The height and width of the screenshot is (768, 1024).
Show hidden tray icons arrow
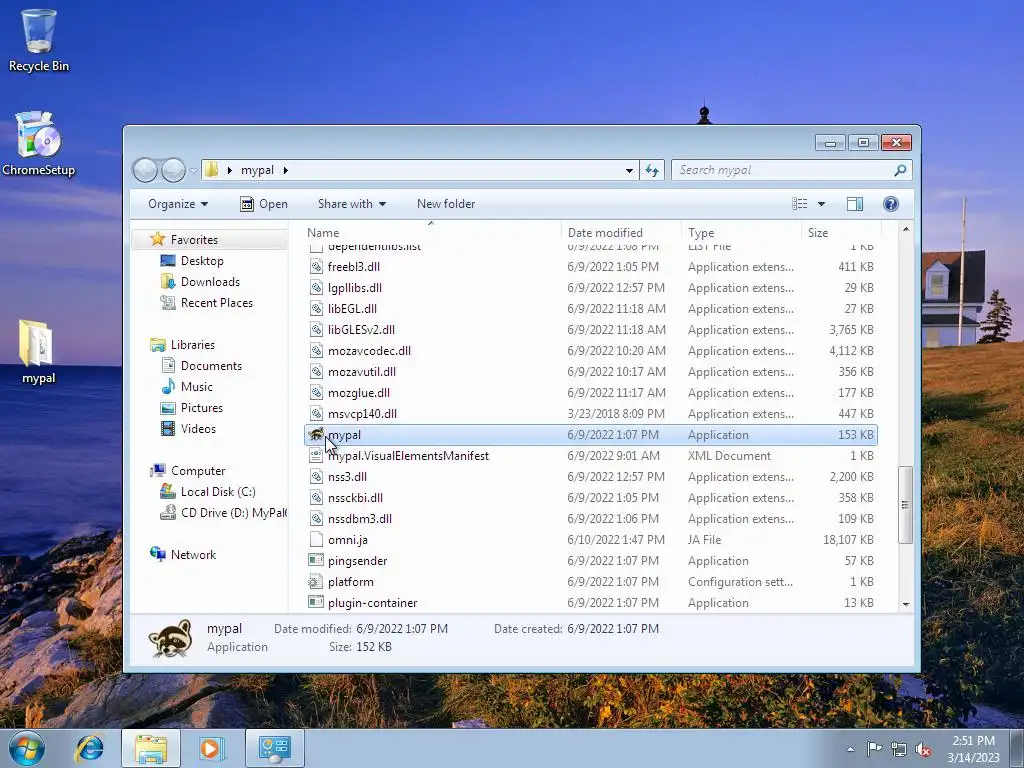click(850, 749)
